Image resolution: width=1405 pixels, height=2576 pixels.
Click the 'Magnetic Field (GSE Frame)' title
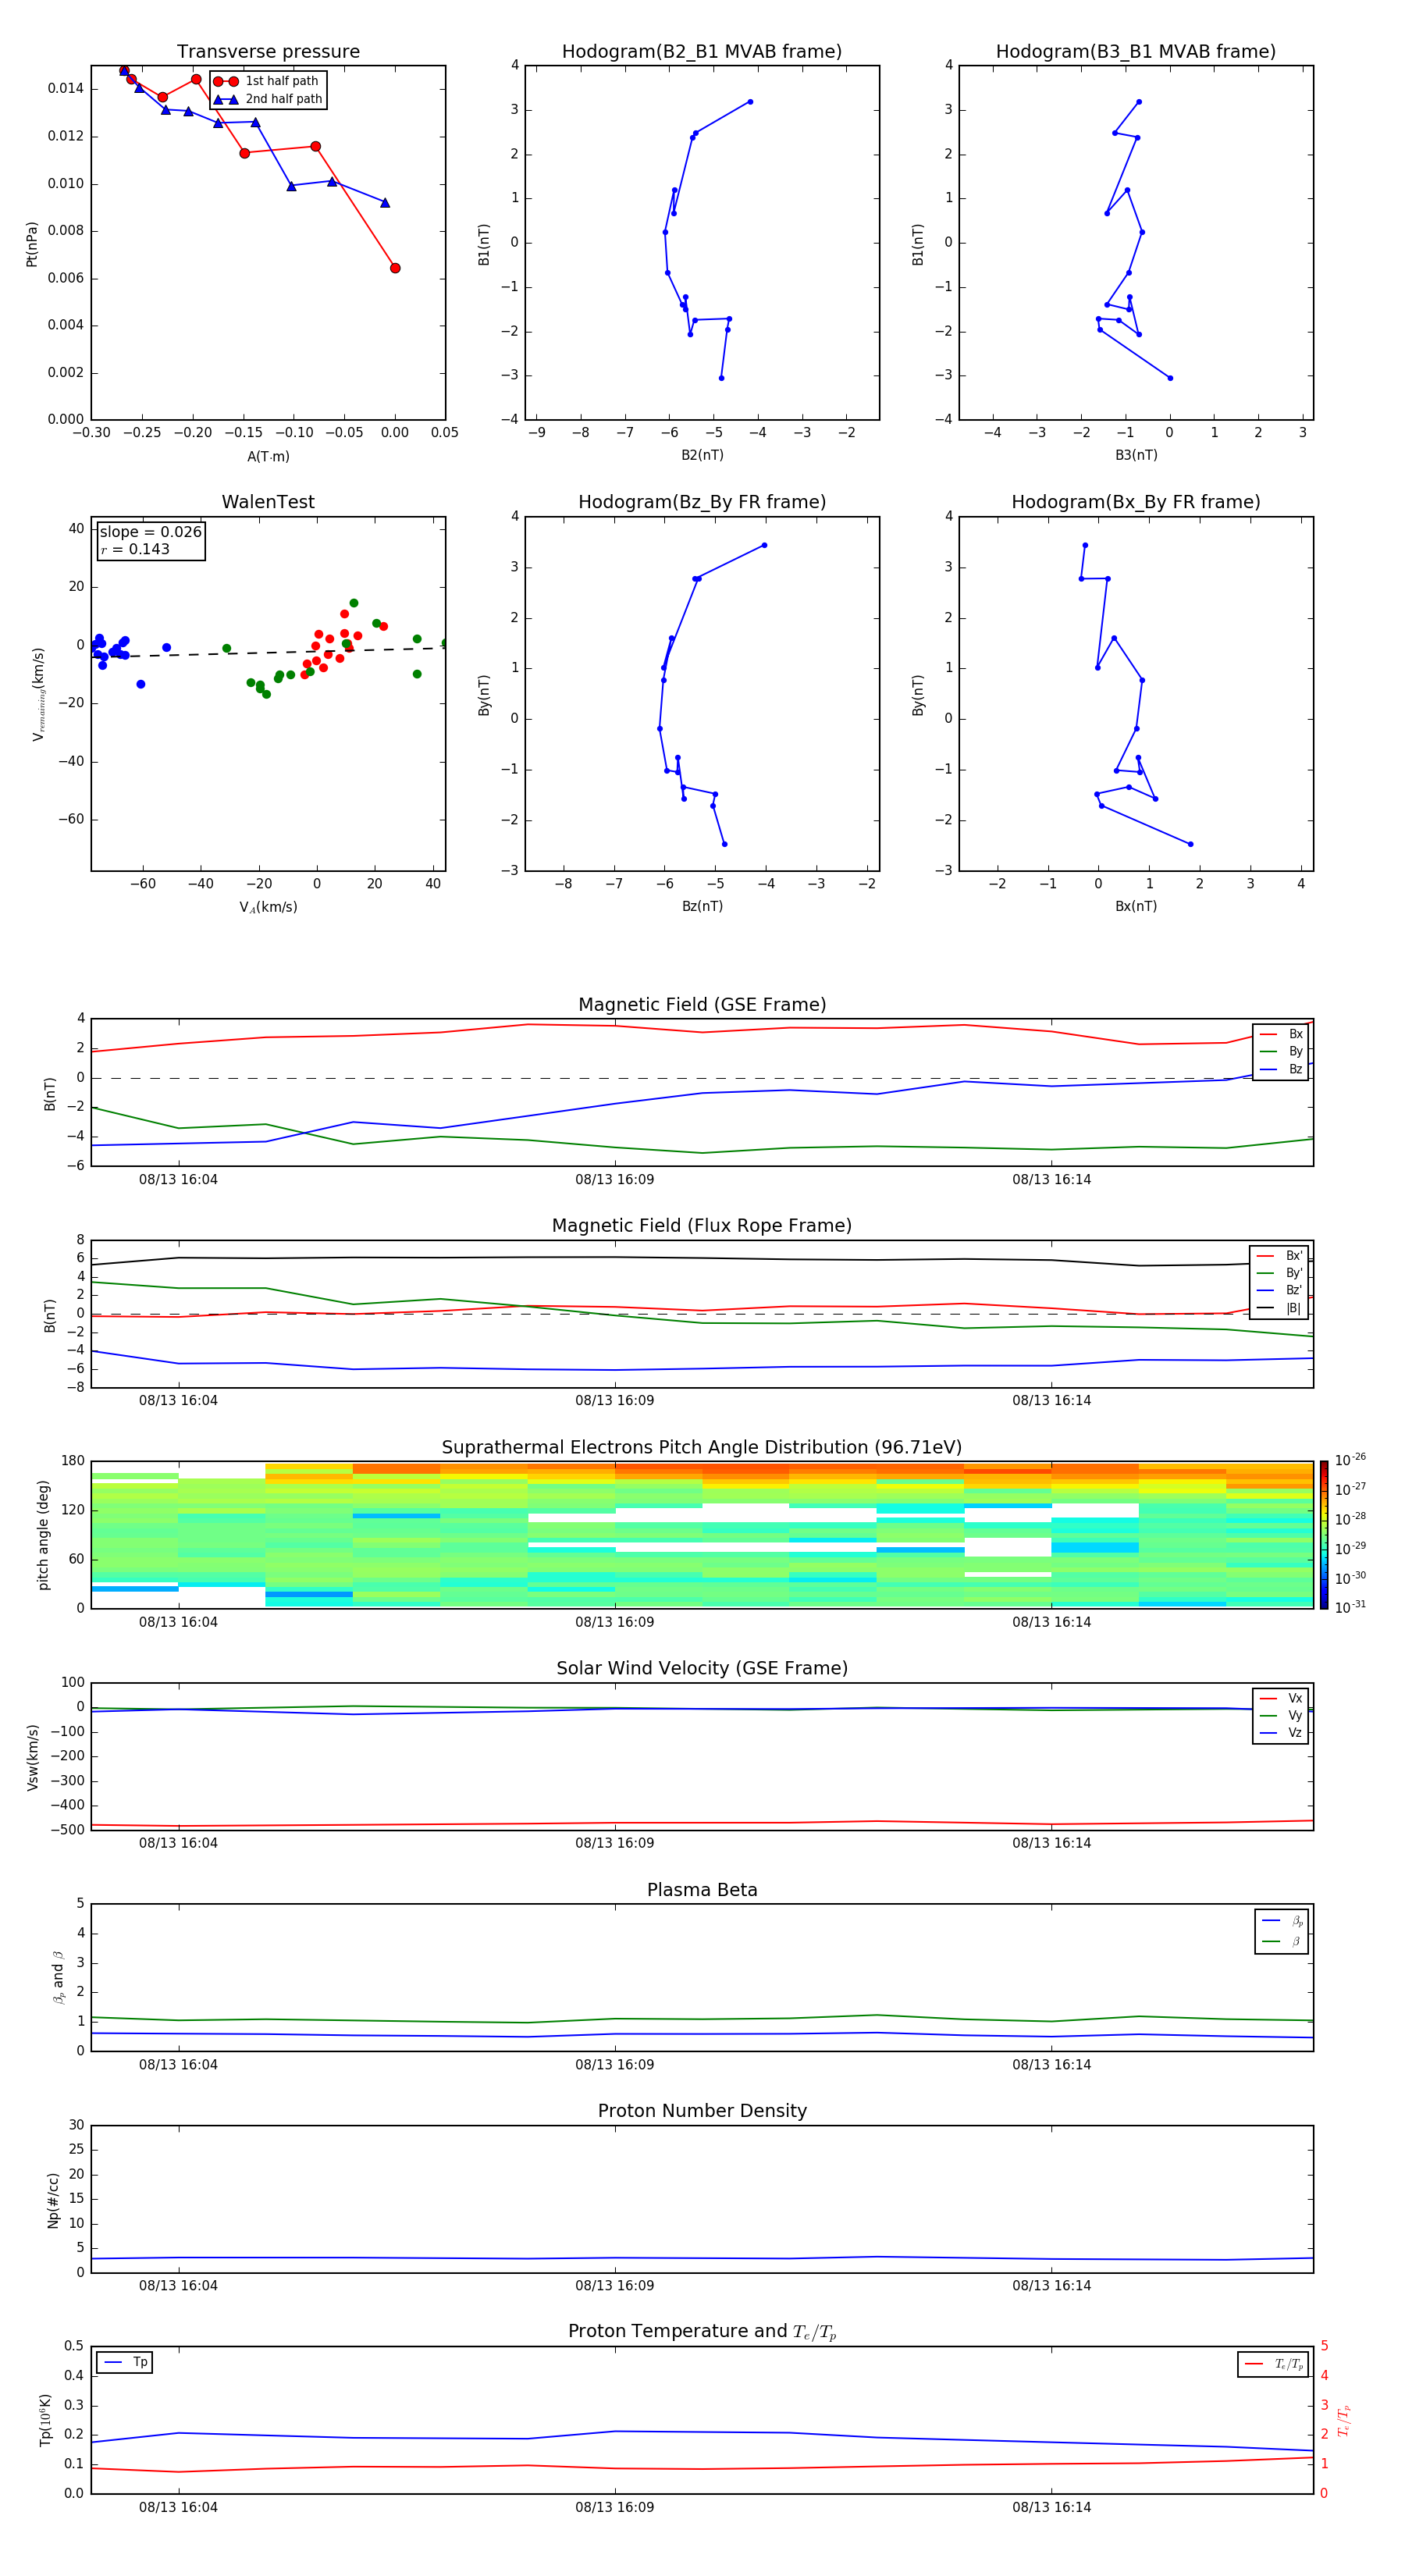[702, 1005]
